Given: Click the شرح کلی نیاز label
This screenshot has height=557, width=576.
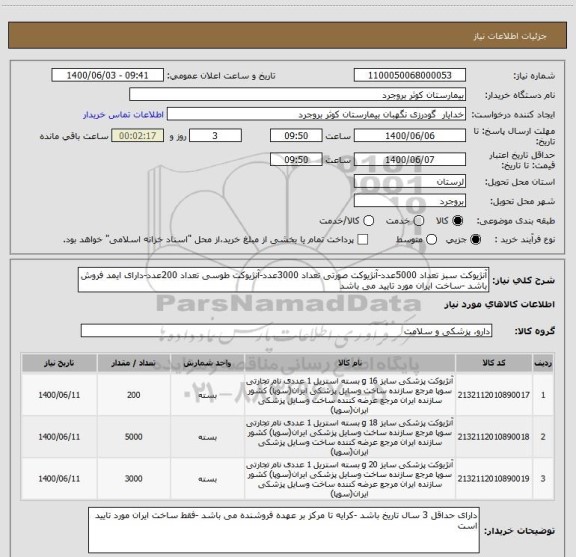Looking at the screenshot, I should click(523, 281).
